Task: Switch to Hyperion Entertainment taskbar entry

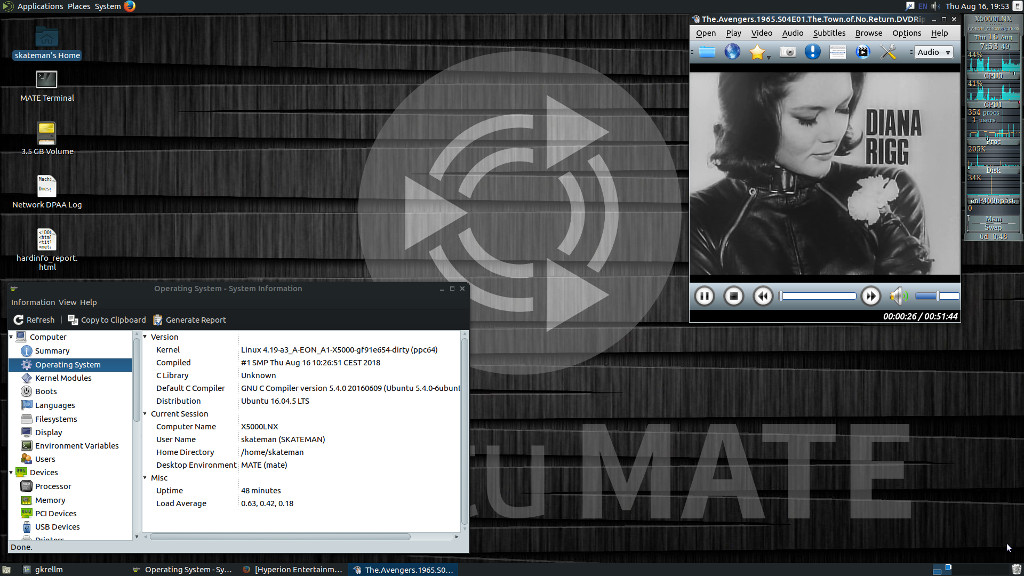Action: click(292, 569)
